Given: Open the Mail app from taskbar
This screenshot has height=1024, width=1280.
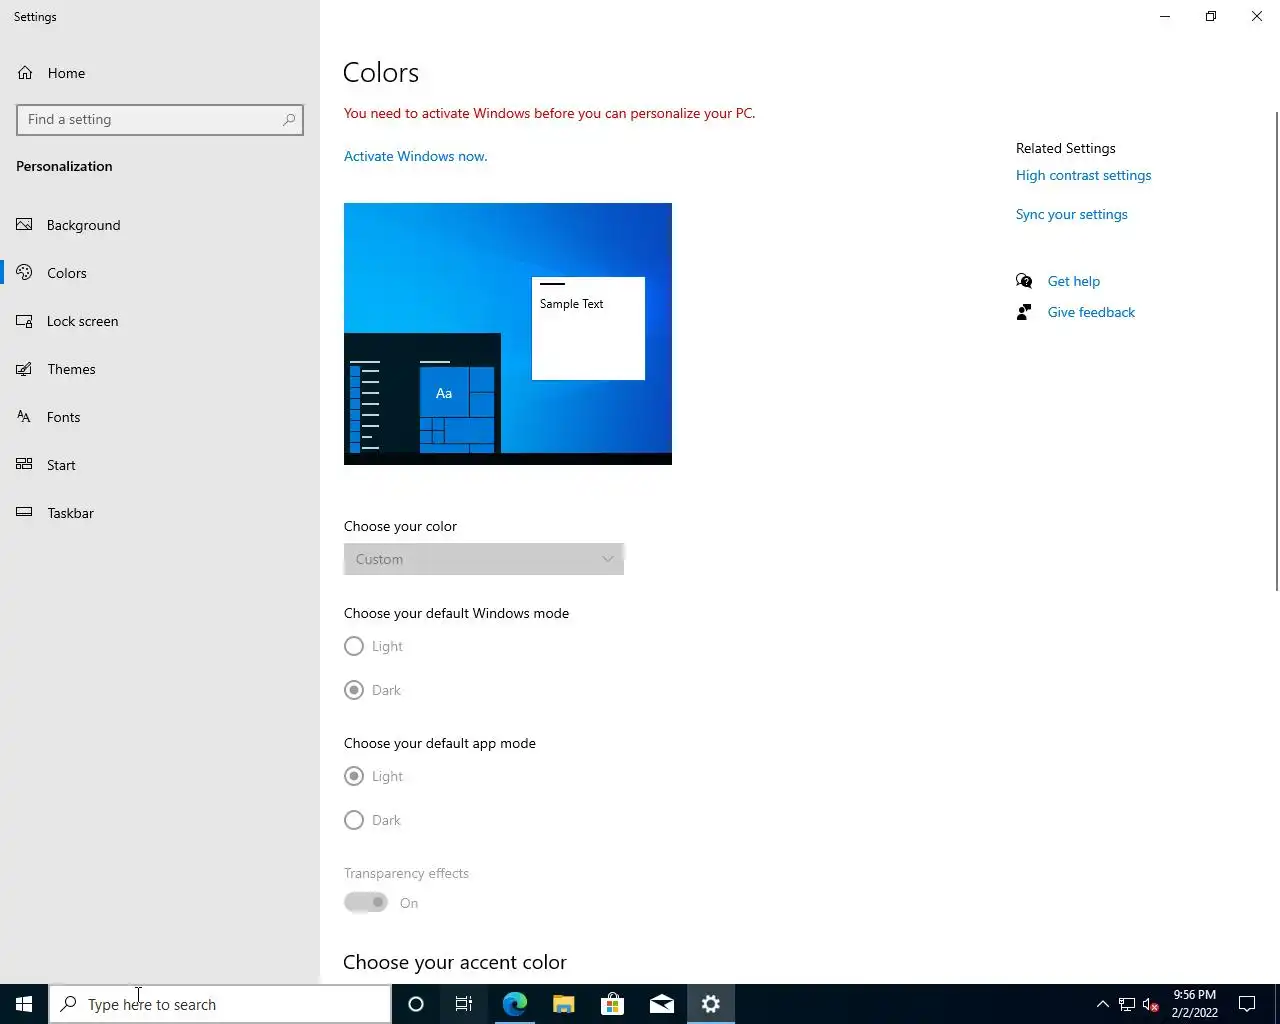Looking at the screenshot, I should [661, 1004].
